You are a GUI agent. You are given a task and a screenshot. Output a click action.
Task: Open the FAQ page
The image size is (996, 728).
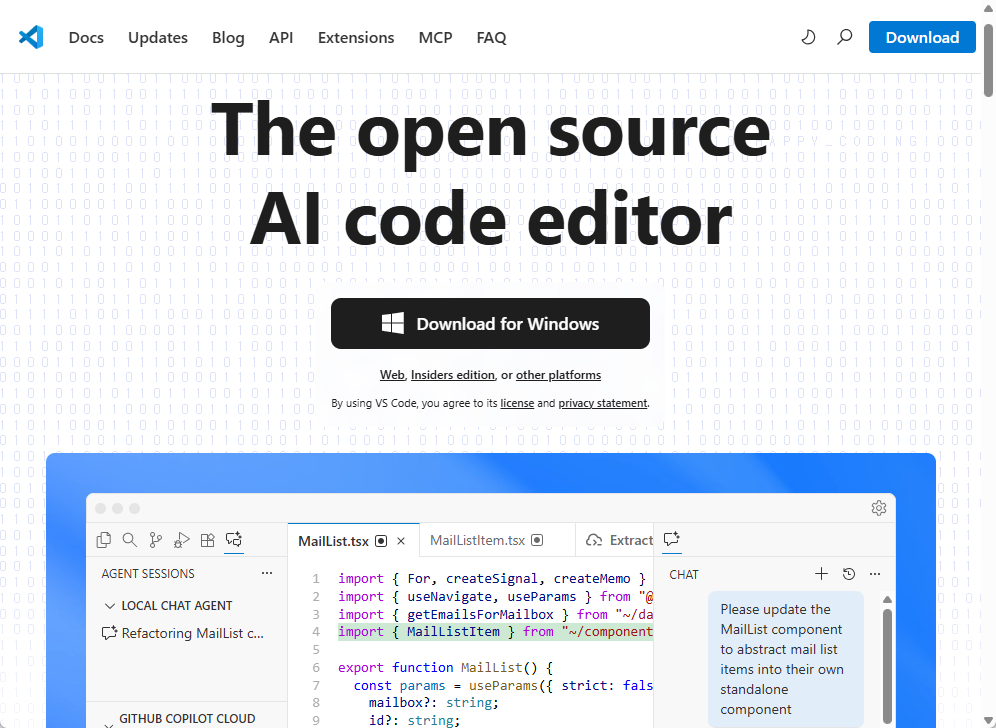pos(492,37)
